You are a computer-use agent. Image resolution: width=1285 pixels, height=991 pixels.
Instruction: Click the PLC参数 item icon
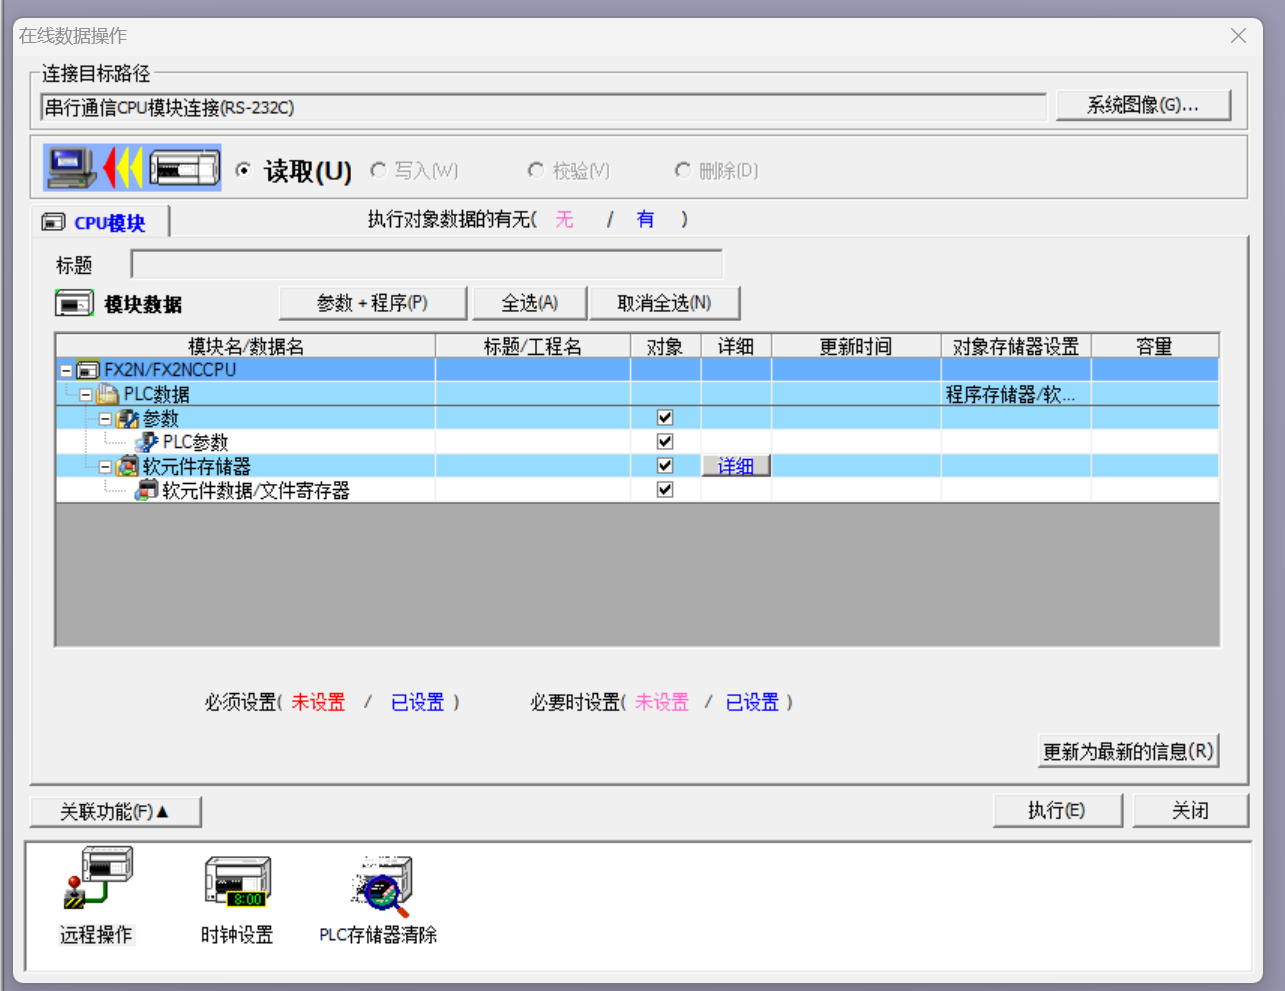click(x=147, y=442)
